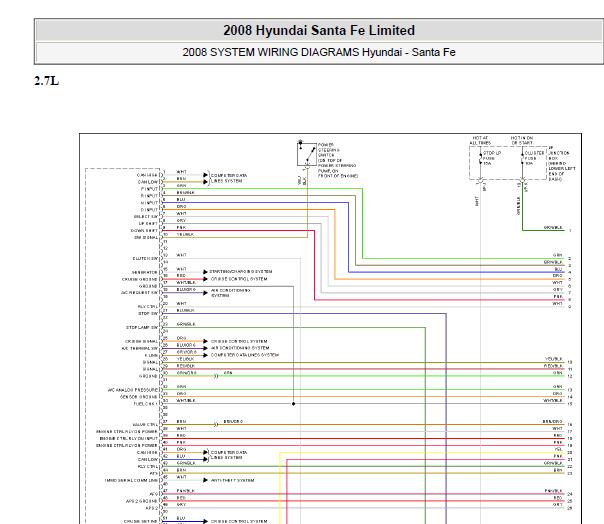Click 'COMPUTER DATA LINES SYSTEM' reference beside pin 27
The image size is (604, 524).
(x=245, y=355)
